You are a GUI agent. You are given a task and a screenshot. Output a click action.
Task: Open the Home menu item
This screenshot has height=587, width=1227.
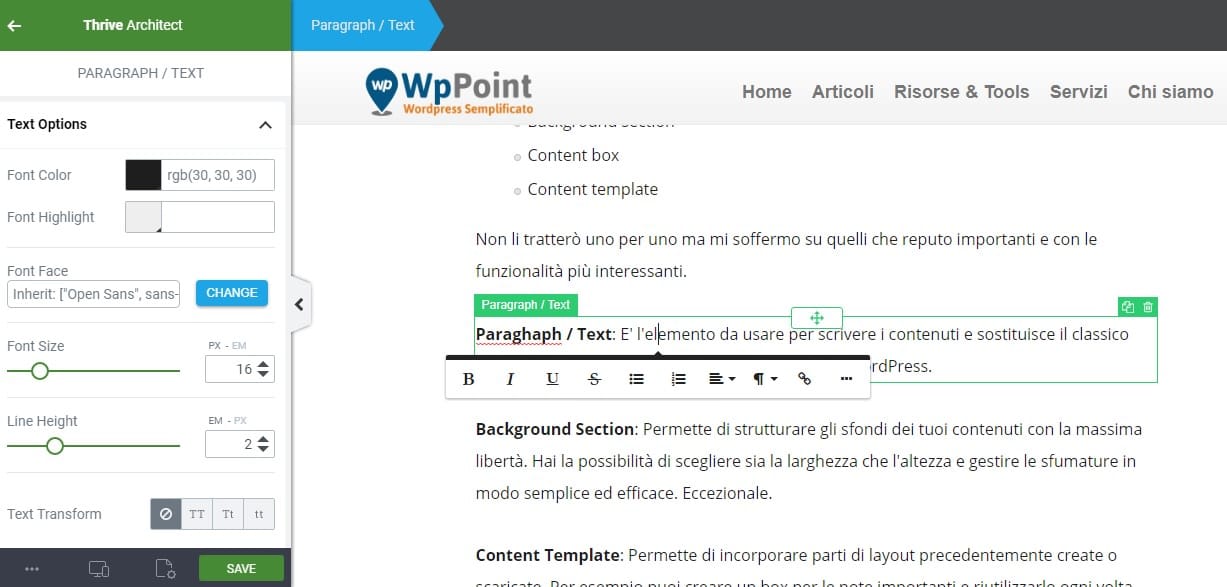point(767,92)
